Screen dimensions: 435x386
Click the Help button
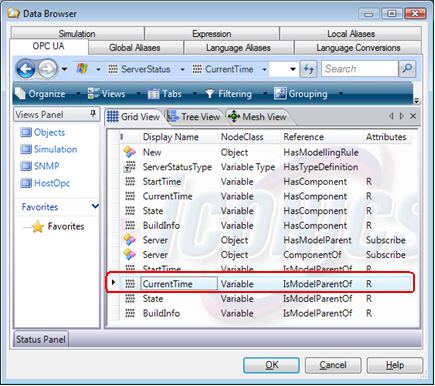click(x=395, y=365)
